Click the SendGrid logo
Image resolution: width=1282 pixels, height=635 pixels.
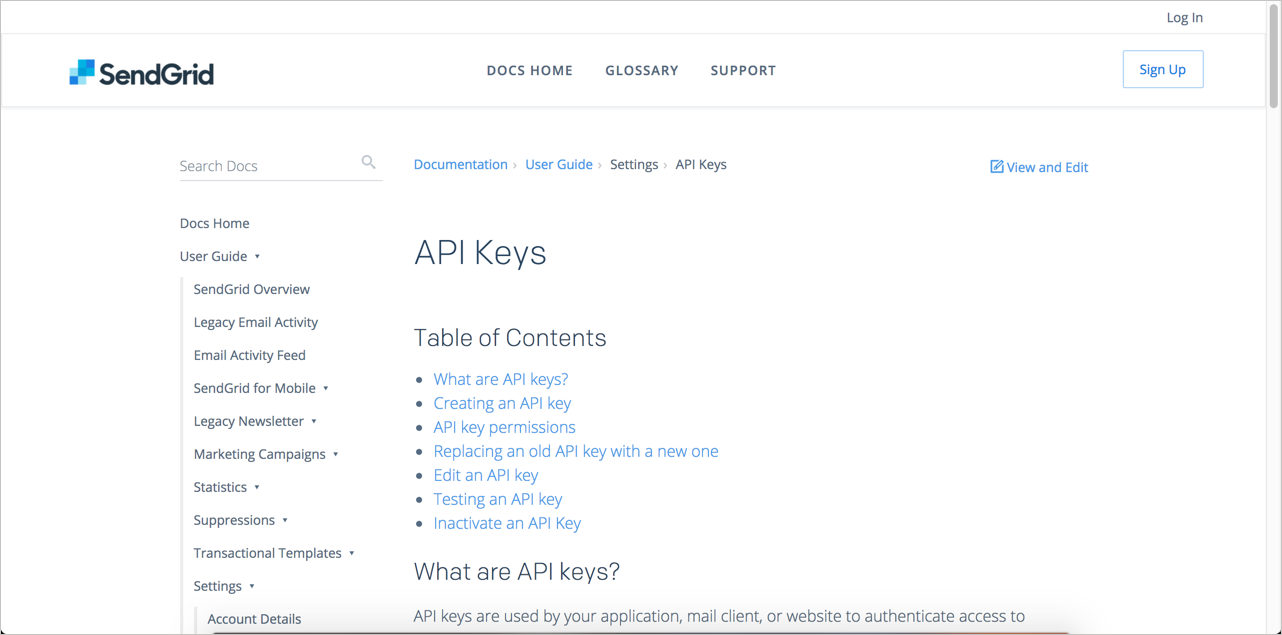click(x=141, y=72)
